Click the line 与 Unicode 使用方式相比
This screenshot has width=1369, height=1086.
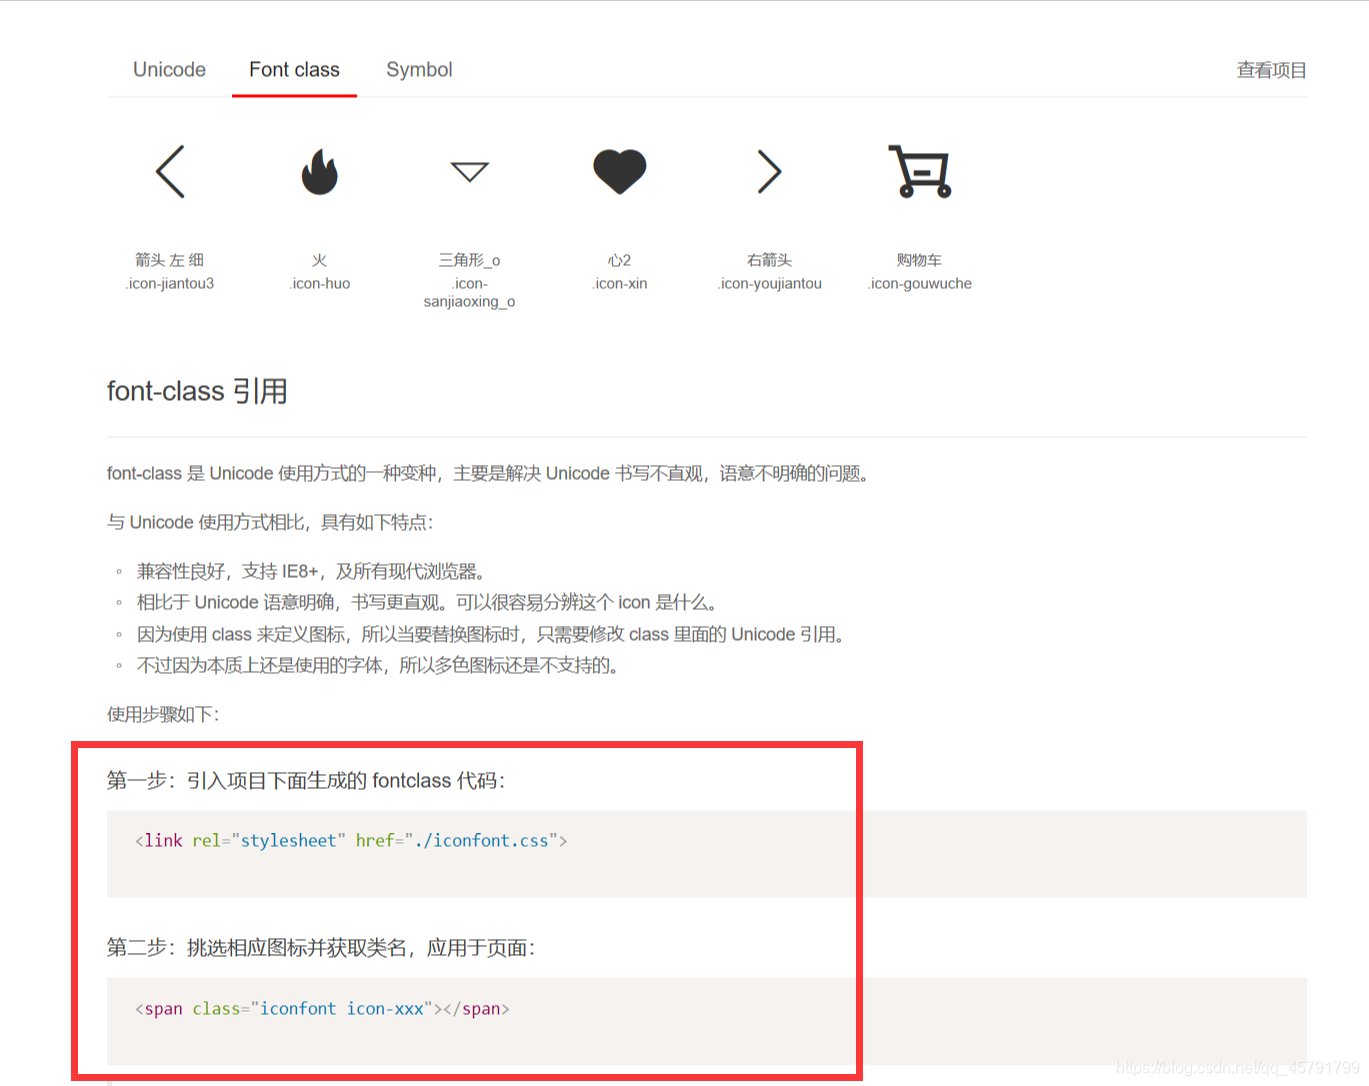(270, 522)
